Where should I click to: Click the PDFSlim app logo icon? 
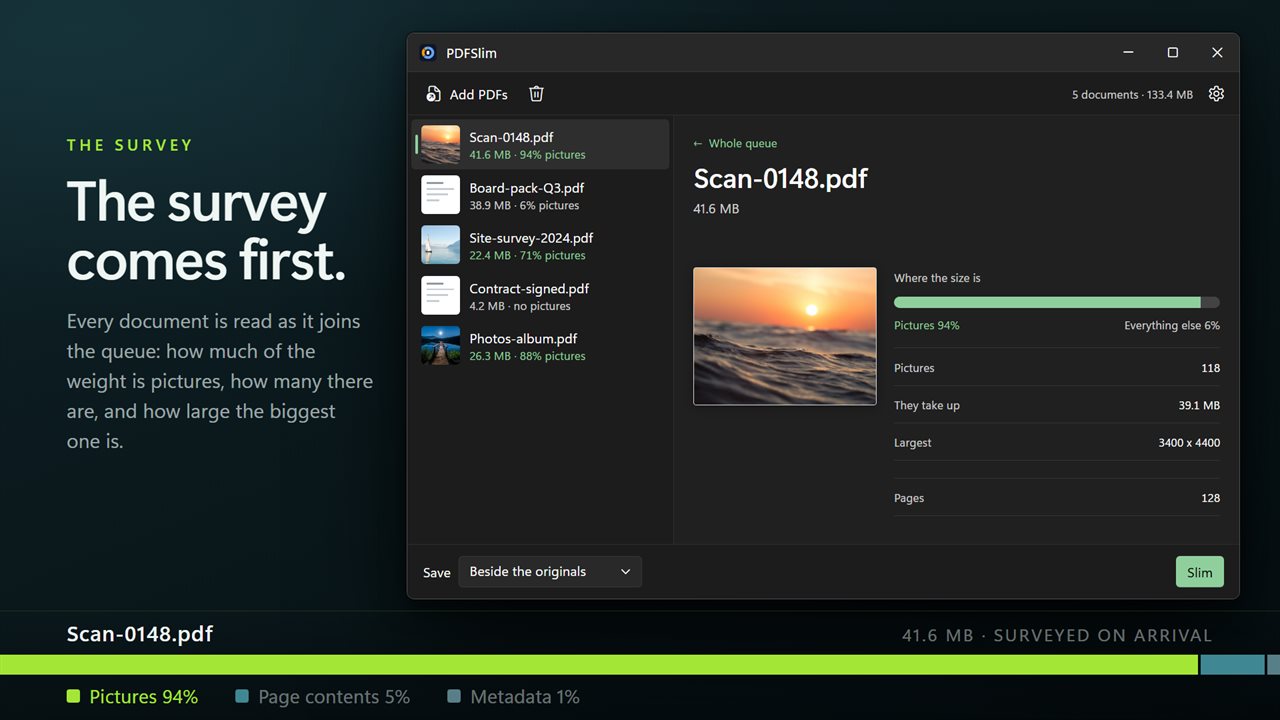428,53
